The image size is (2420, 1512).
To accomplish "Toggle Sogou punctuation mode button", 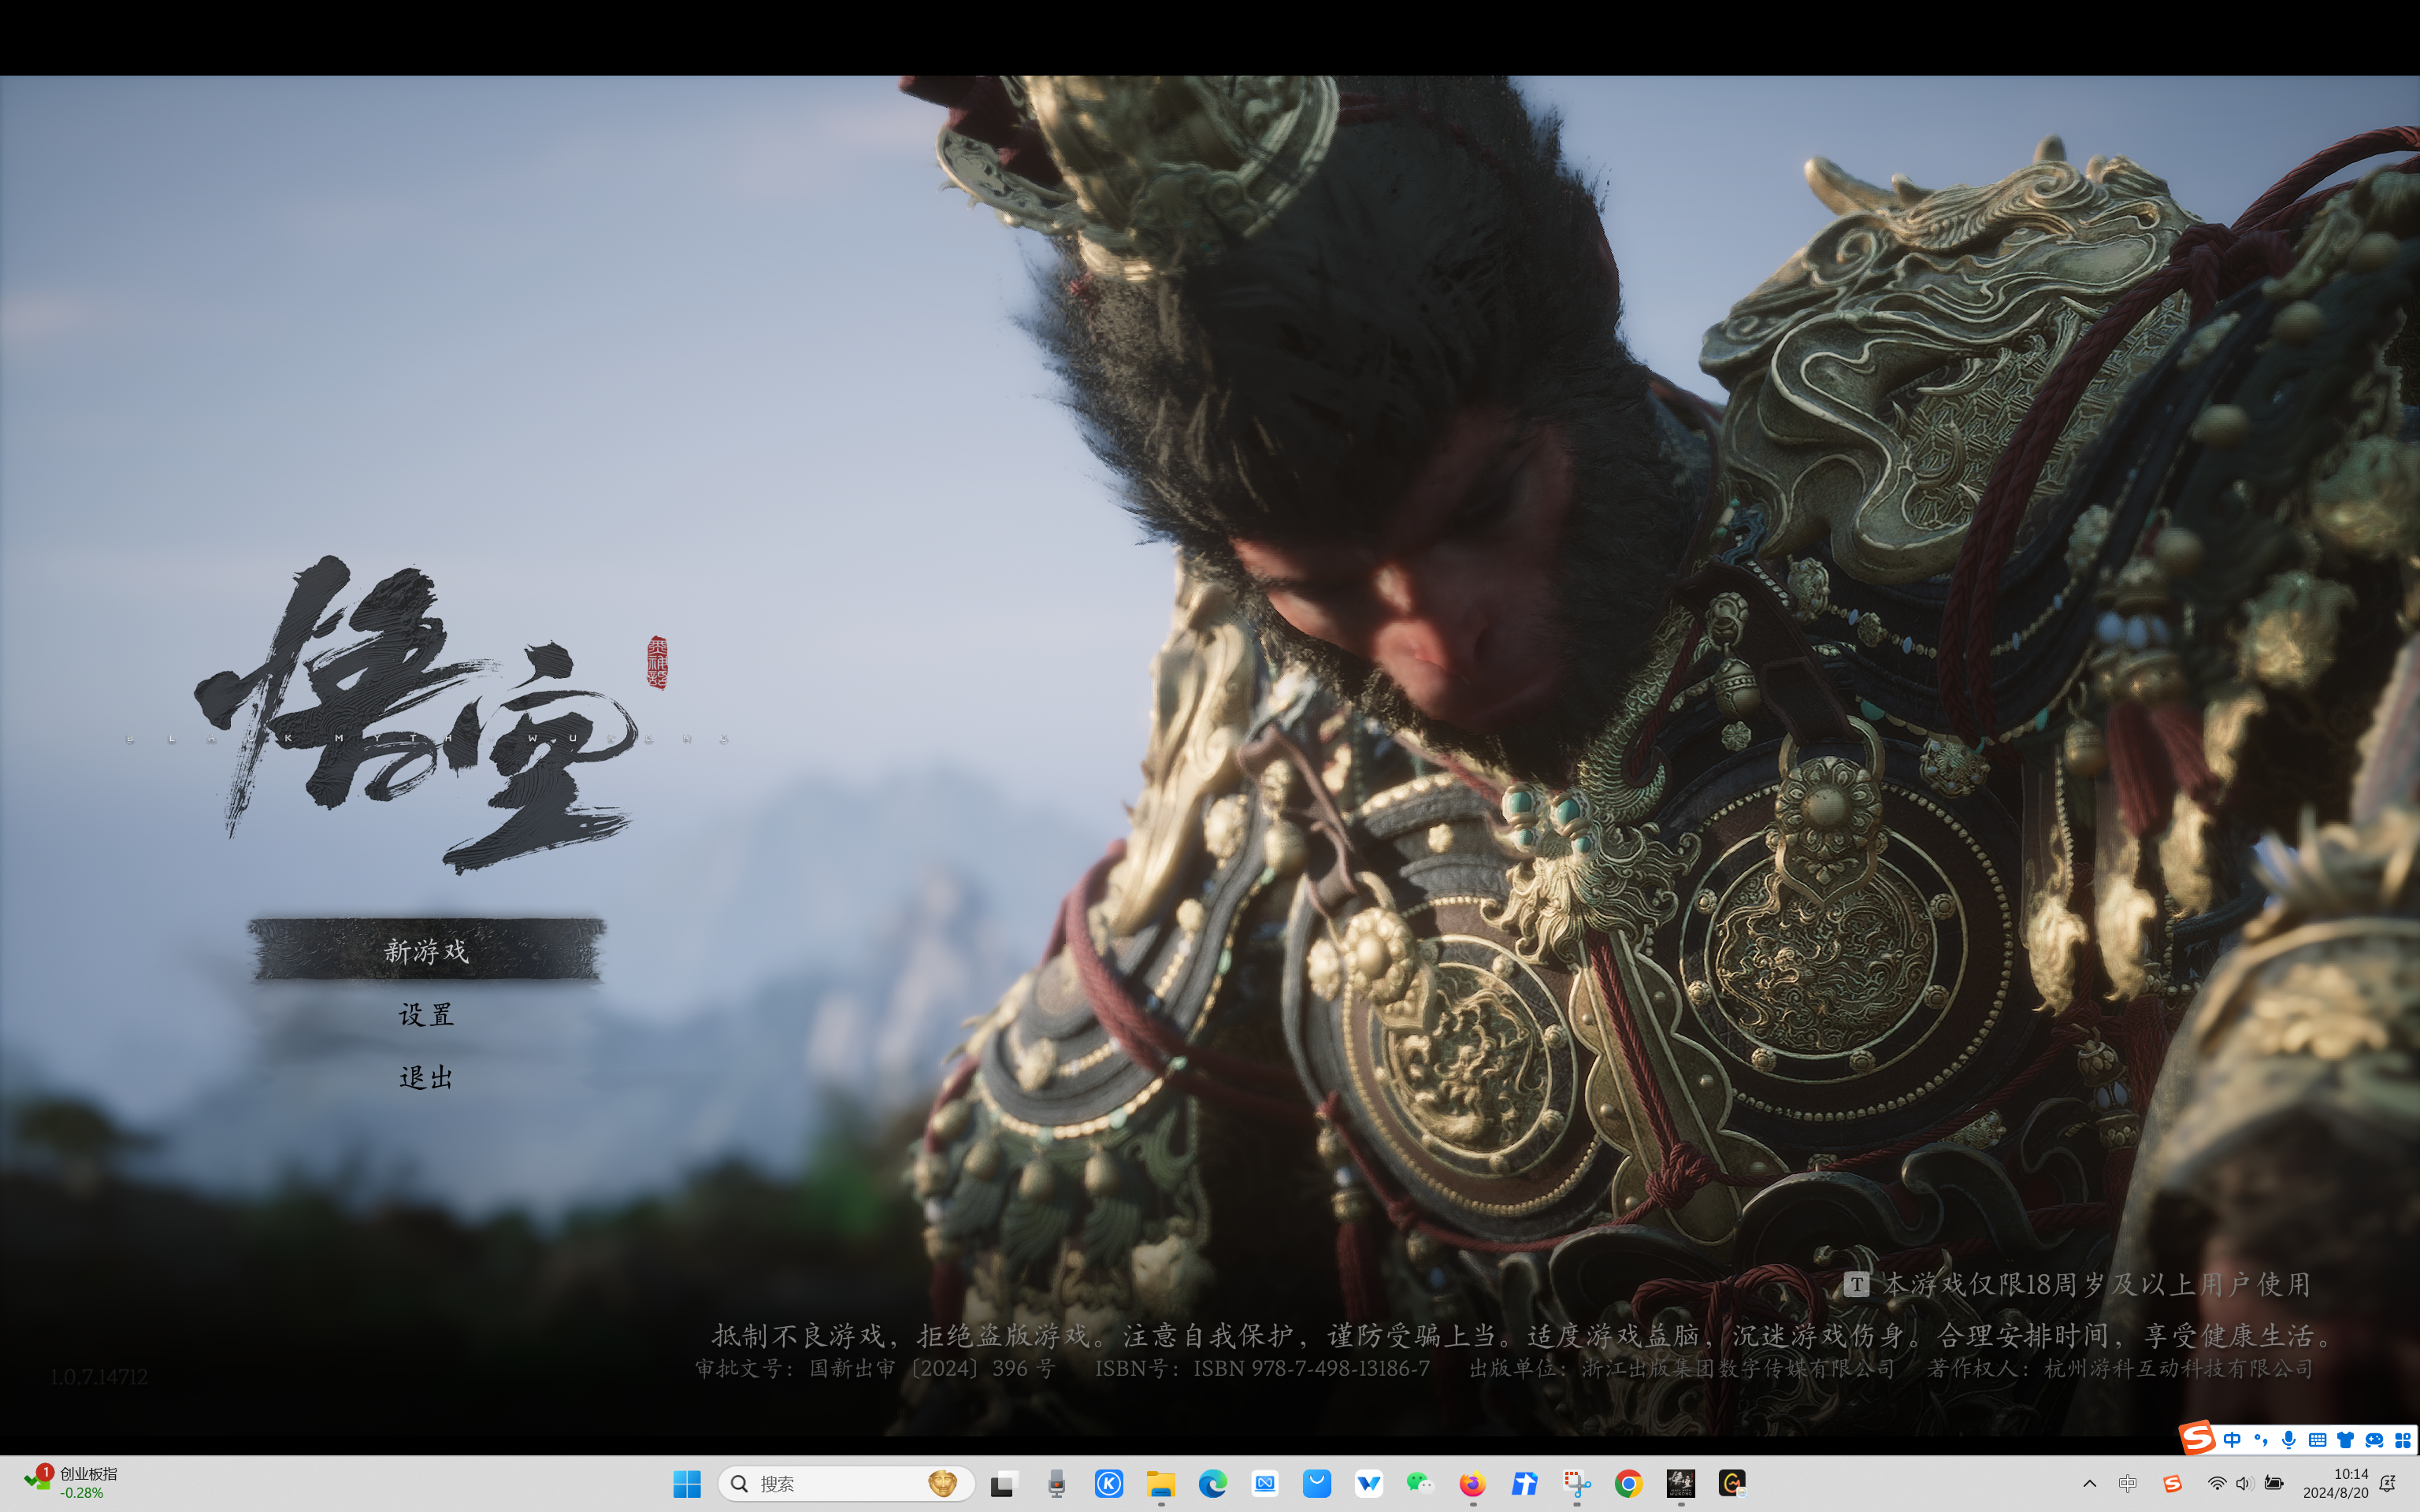I will (x=2261, y=1440).
